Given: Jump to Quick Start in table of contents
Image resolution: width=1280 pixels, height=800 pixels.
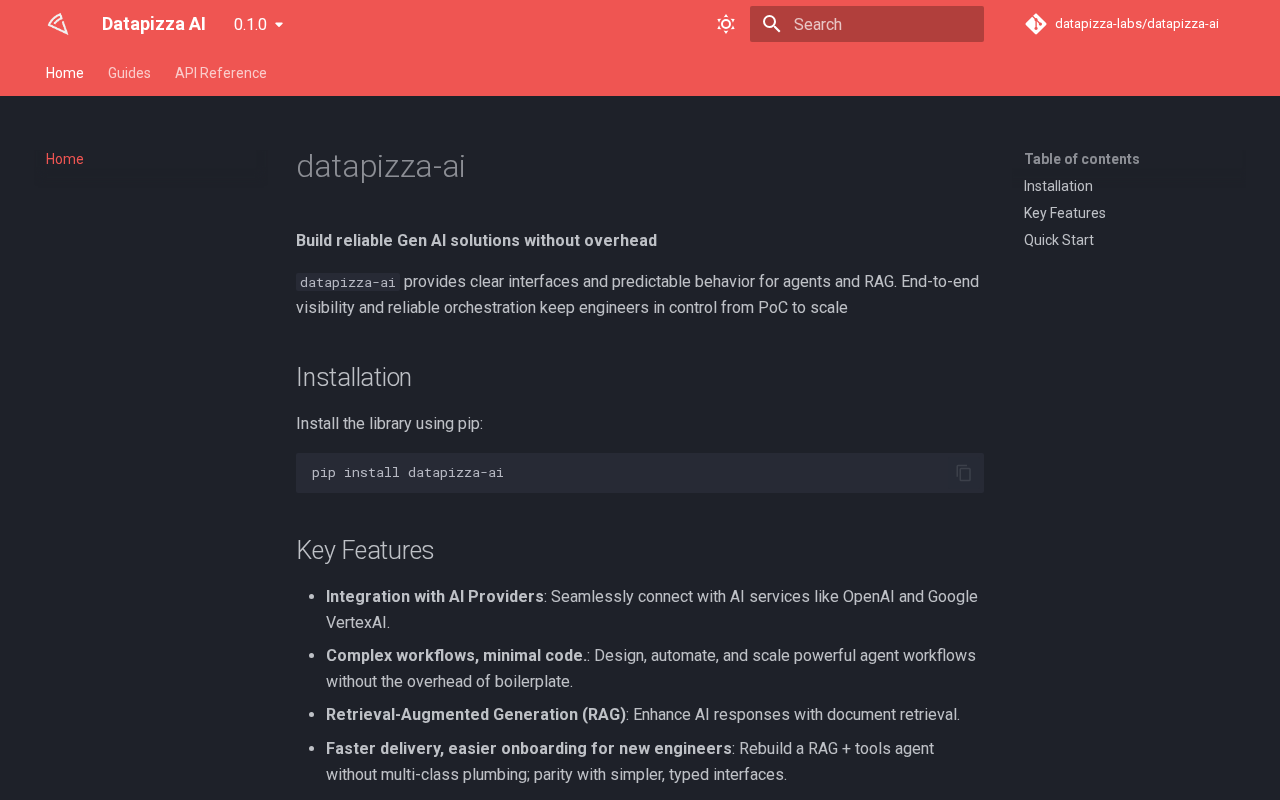Looking at the screenshot, I should (x=1059, y=240).
